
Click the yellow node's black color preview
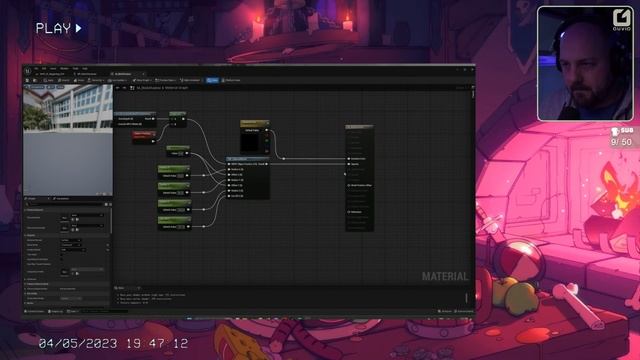pos(250,142)
